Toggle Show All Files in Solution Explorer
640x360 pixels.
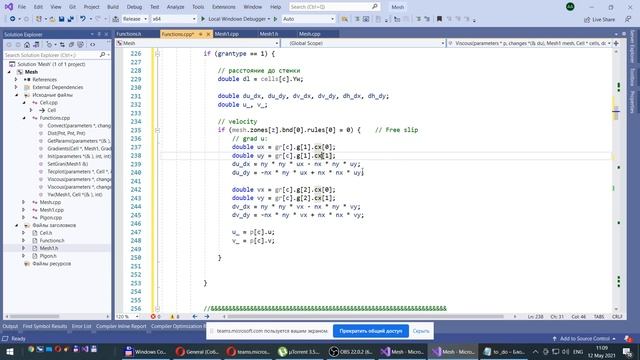80,44
